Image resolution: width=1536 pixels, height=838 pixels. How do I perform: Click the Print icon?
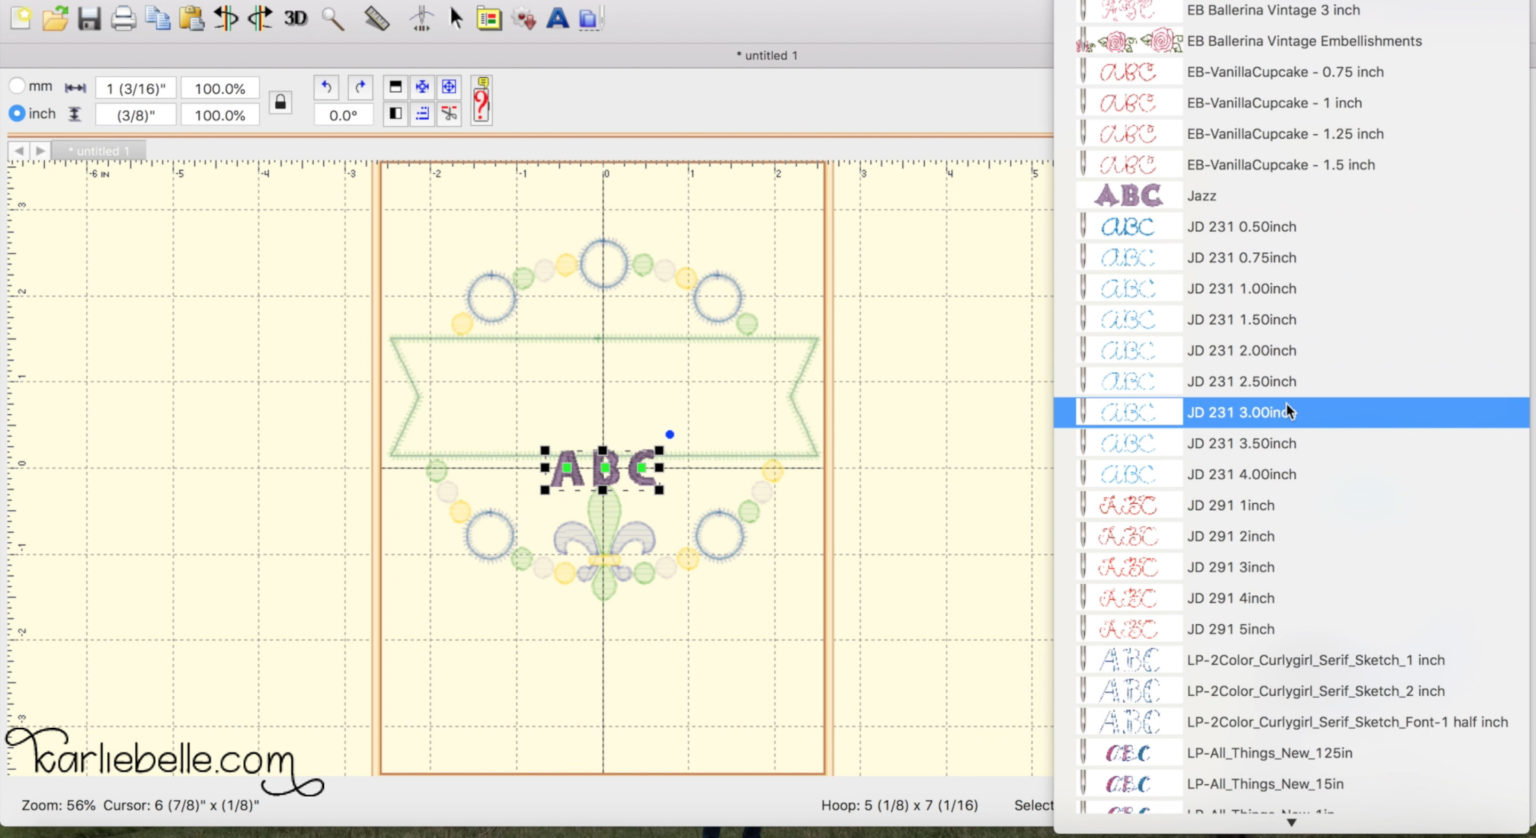(x=123, y=18)
